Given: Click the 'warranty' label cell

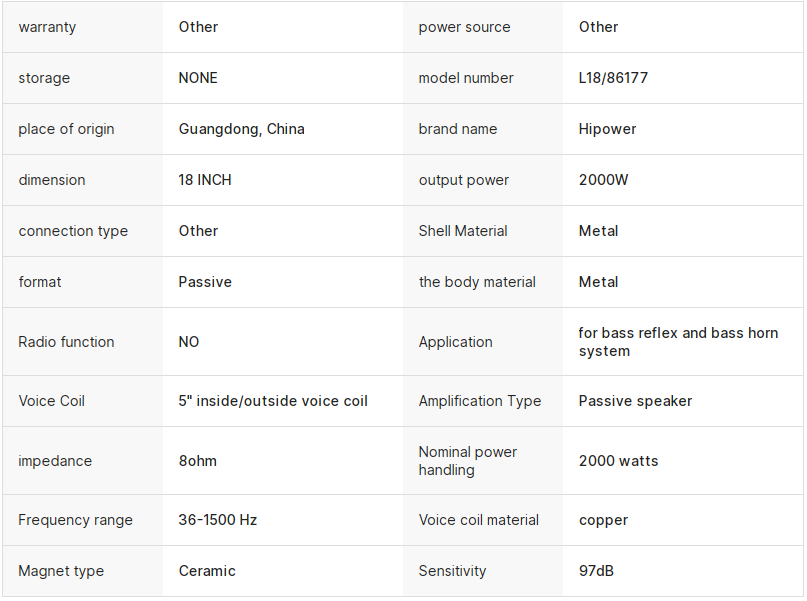Looking at the screenshot, I should pos(47,27).
